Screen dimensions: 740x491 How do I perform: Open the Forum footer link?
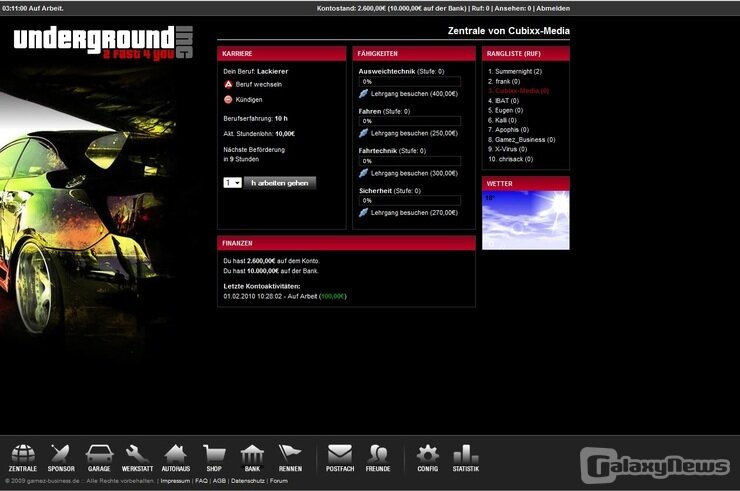click(278, 481)
